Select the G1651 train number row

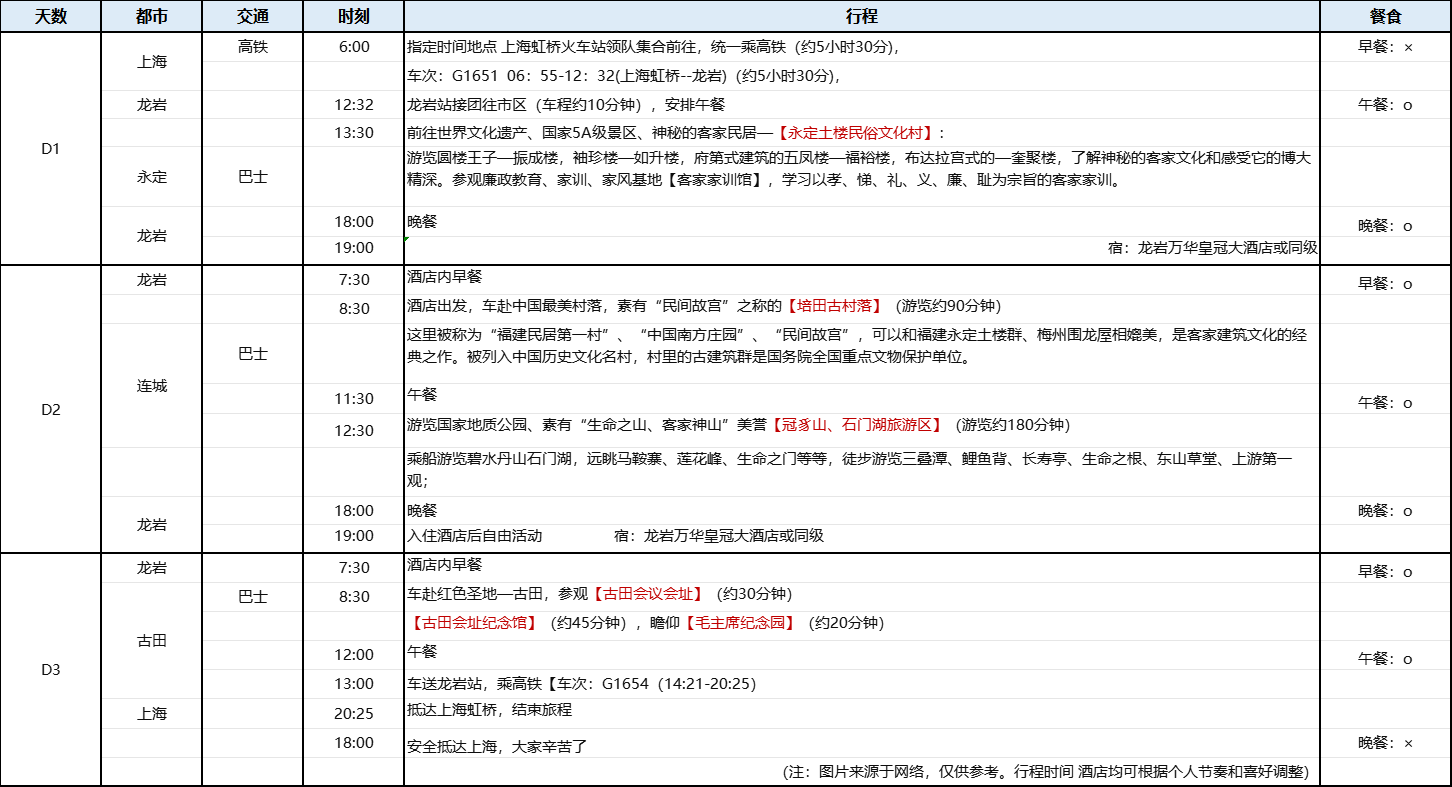point(623,76)
